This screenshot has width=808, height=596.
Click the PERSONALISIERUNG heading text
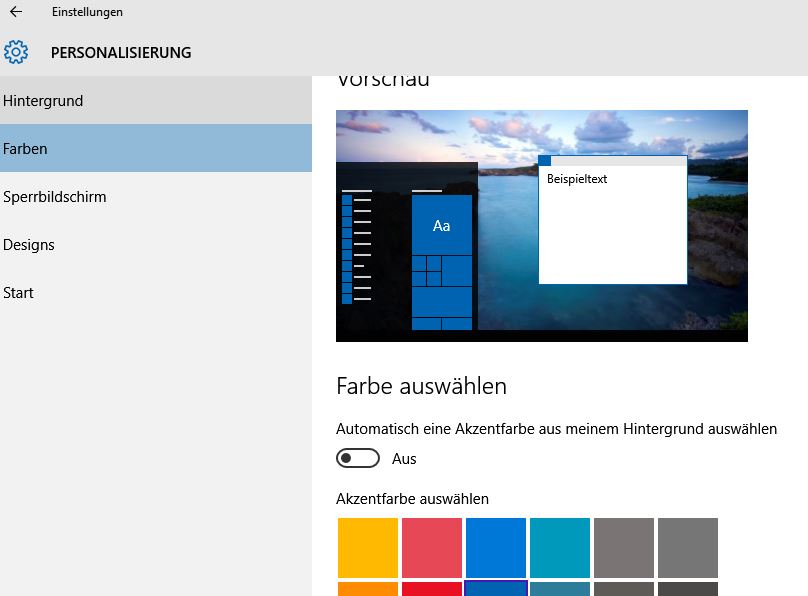[x=121, y=53]
